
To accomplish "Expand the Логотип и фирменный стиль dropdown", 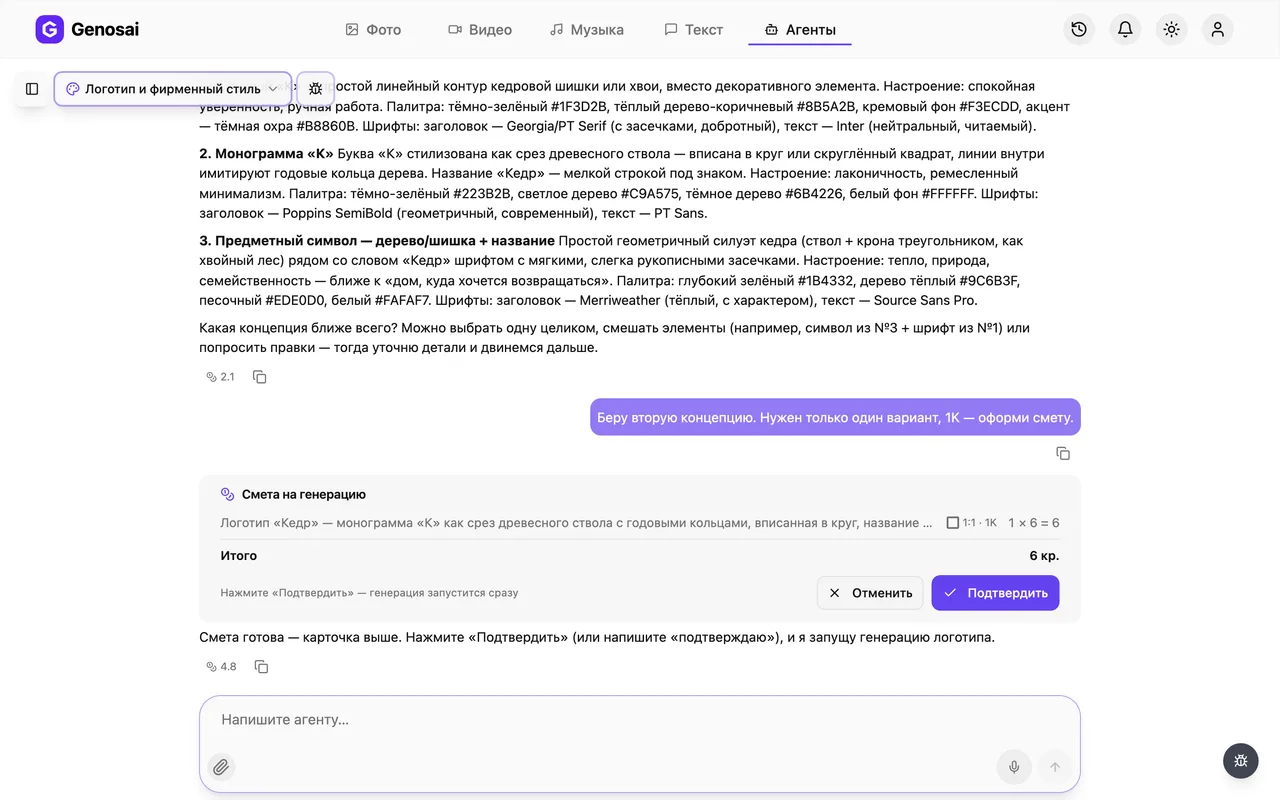I will click(173, 89).
